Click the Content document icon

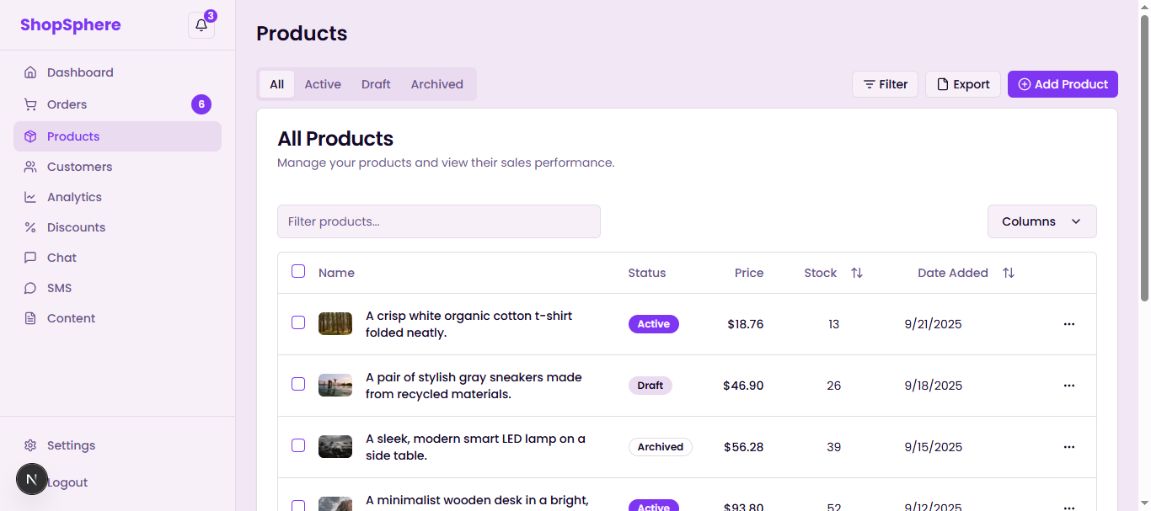pyautogui.click(x=30, y=319)
